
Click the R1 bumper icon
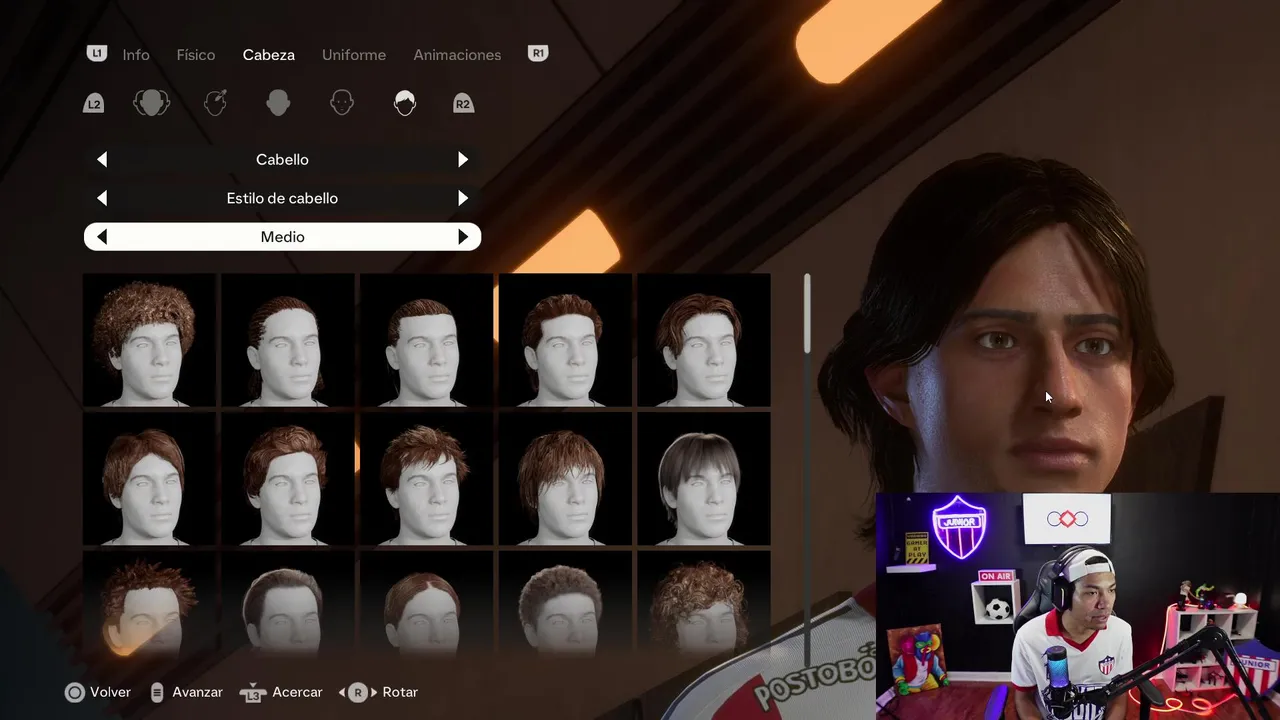pos(538,54)
